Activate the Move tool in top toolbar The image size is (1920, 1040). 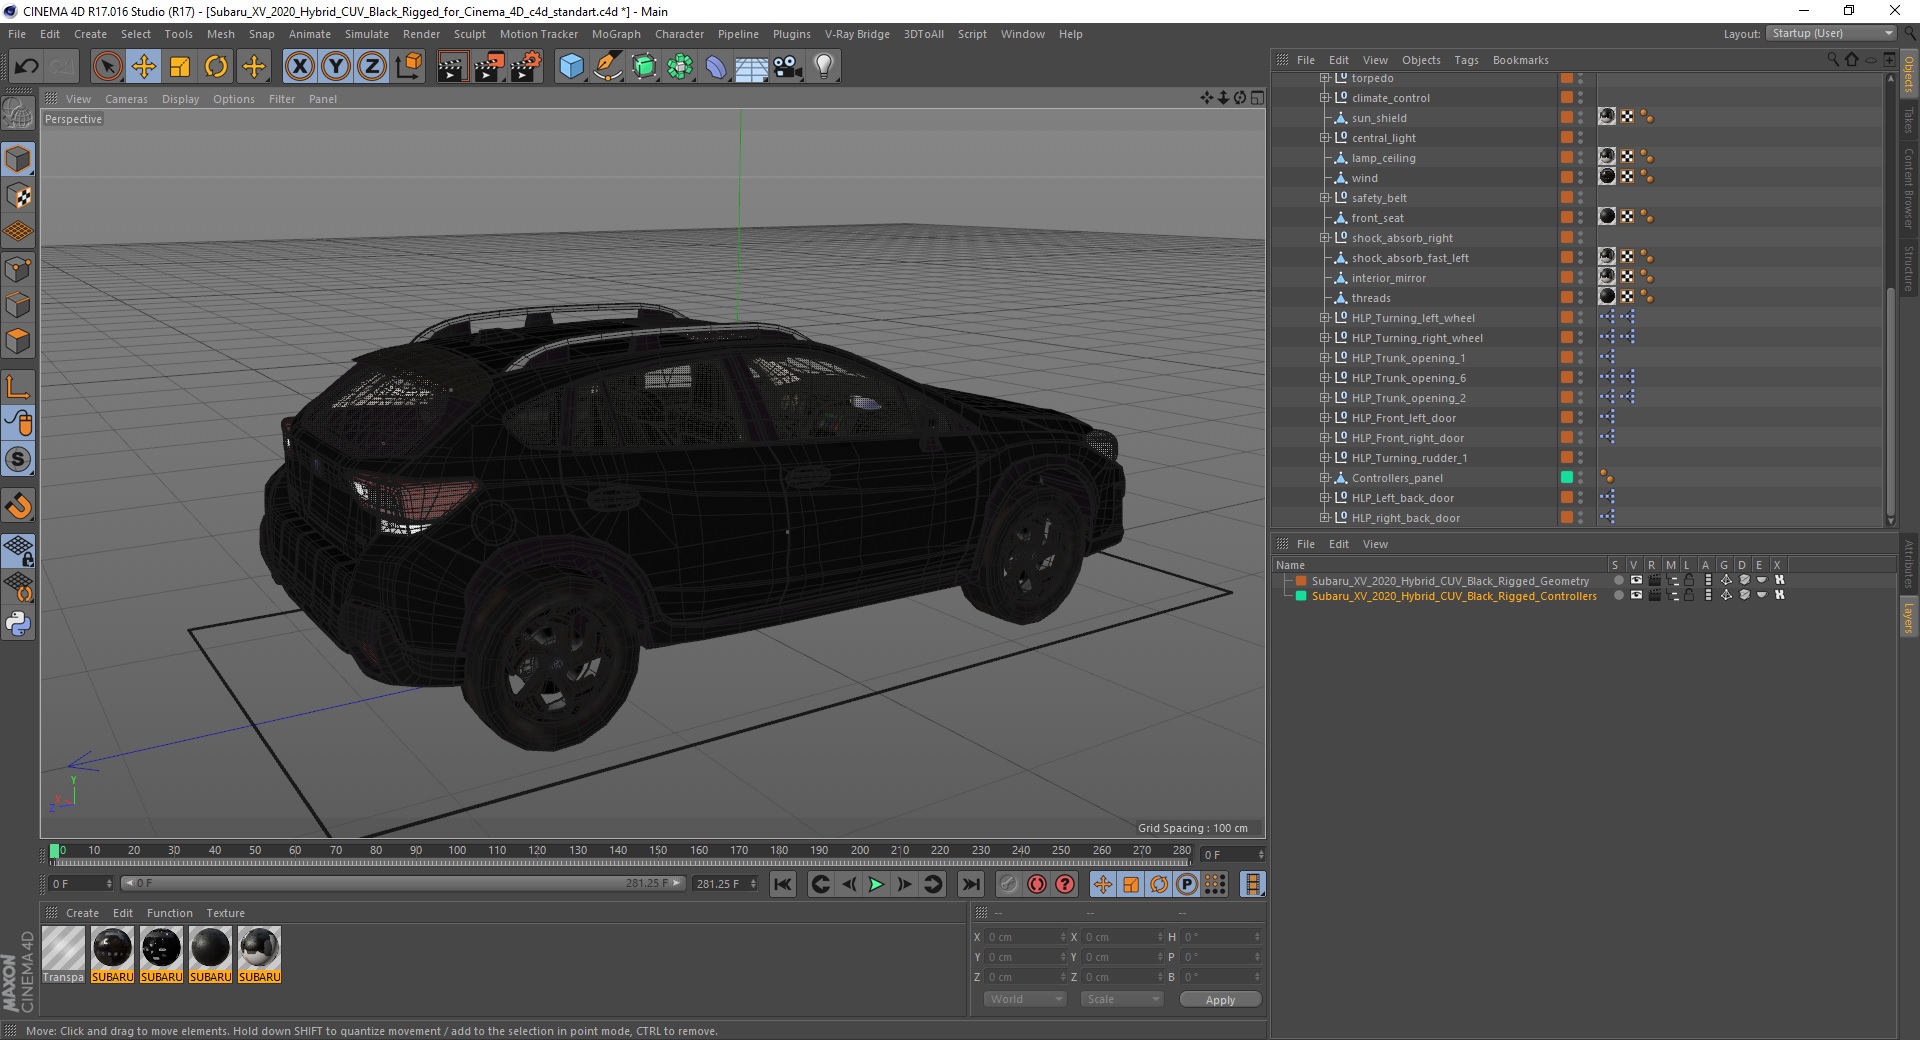[x=144, y=67]
